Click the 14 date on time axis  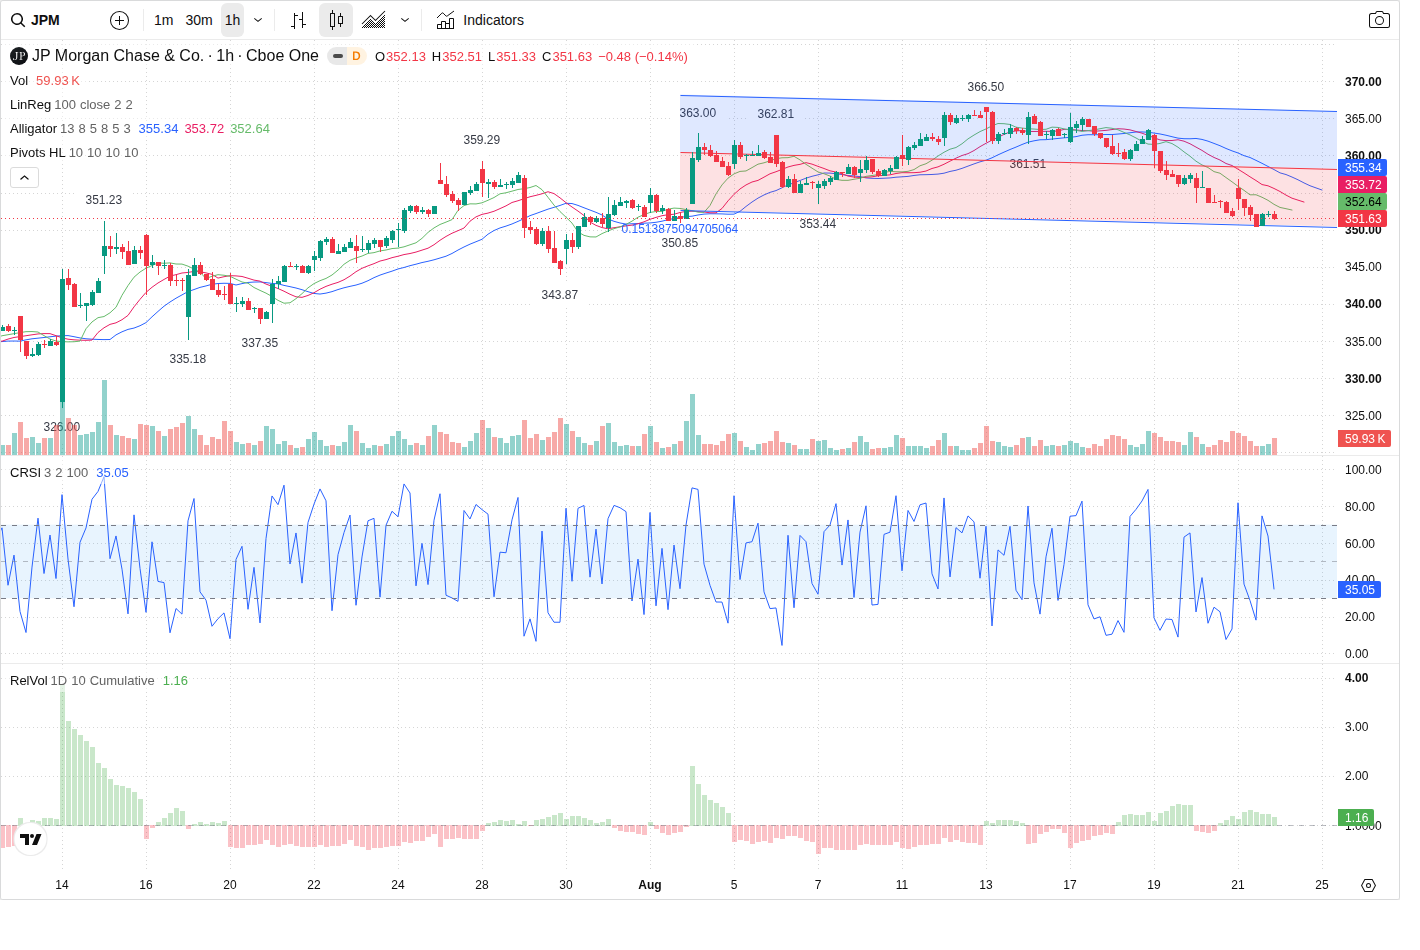62,885
